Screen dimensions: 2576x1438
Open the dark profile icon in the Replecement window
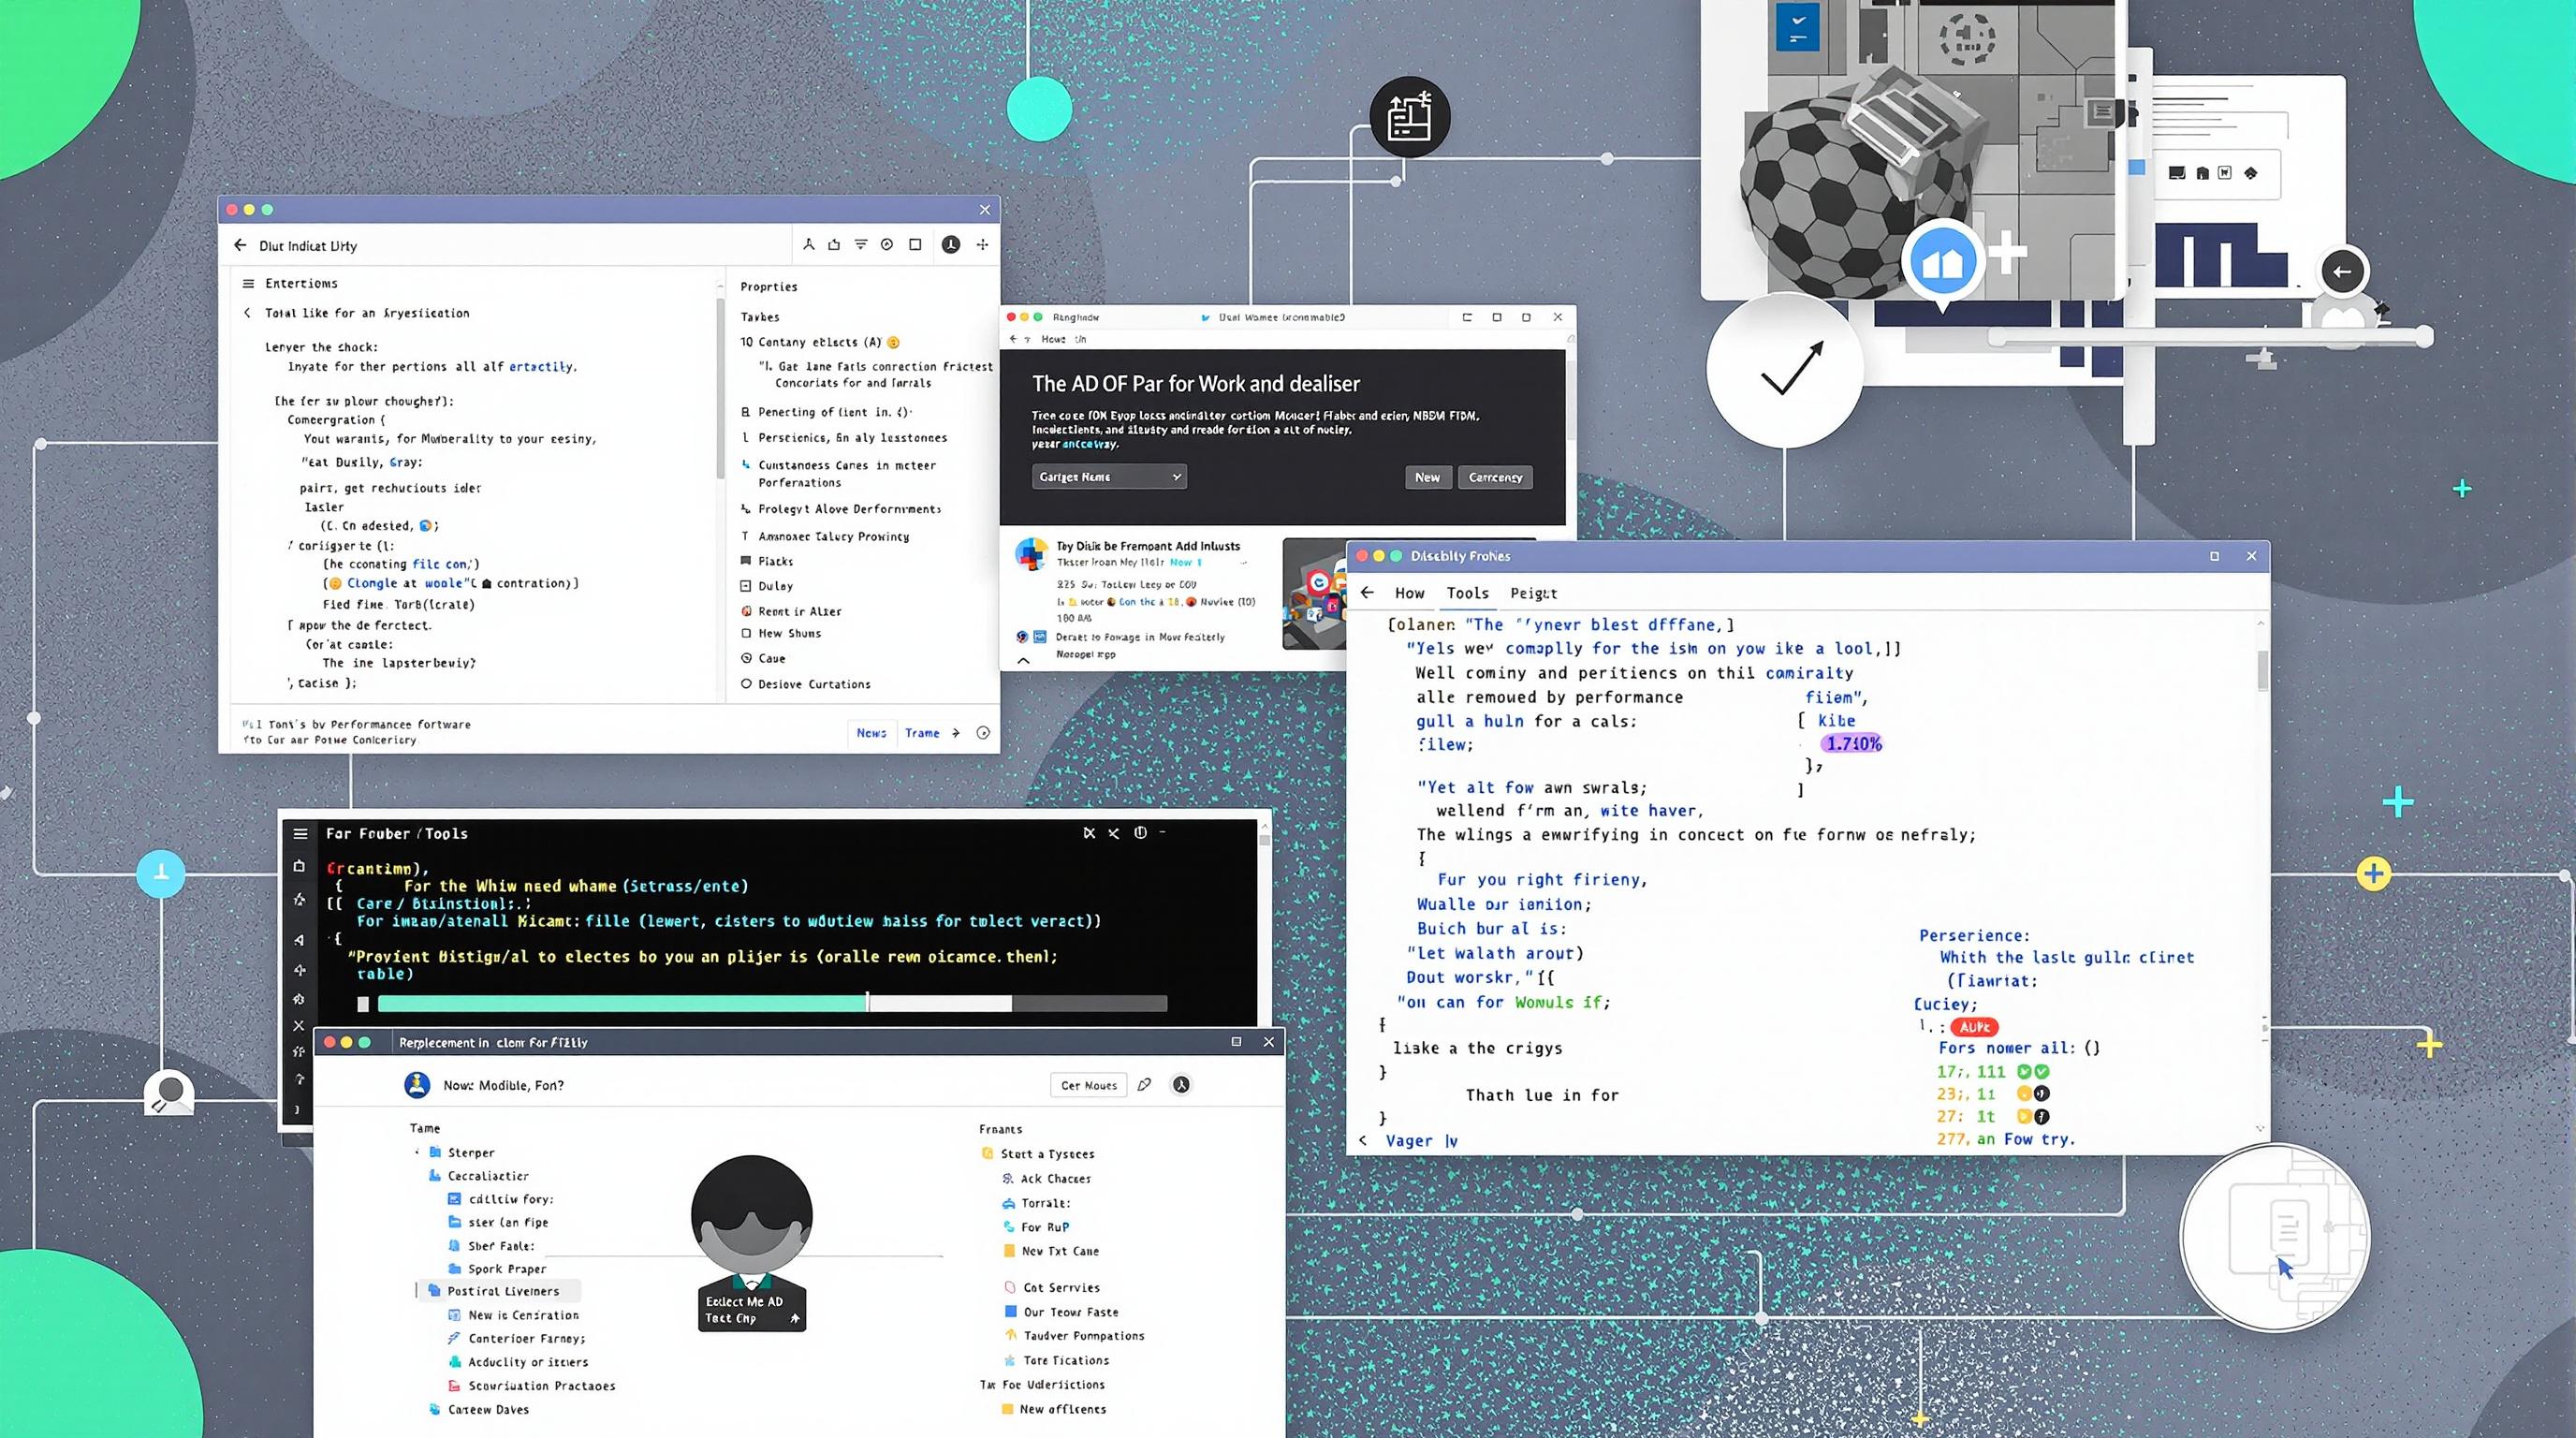(1181, 1084)
